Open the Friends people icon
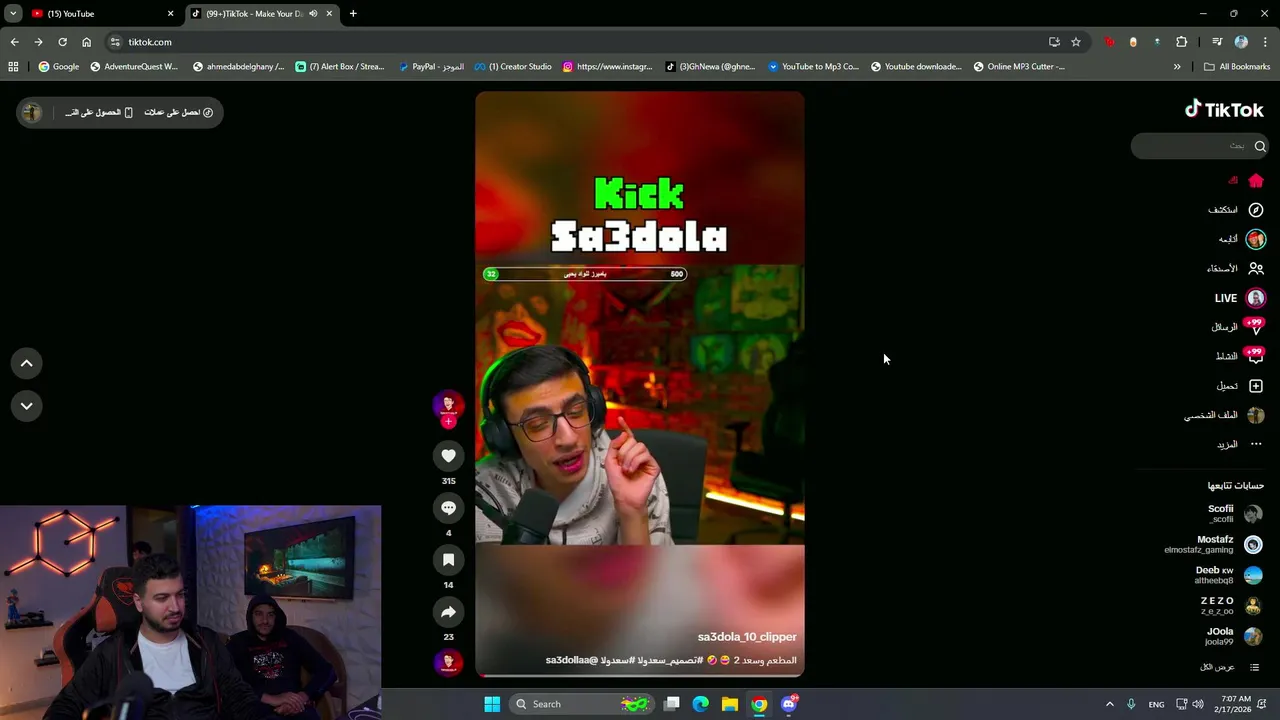 point(1256,268)
